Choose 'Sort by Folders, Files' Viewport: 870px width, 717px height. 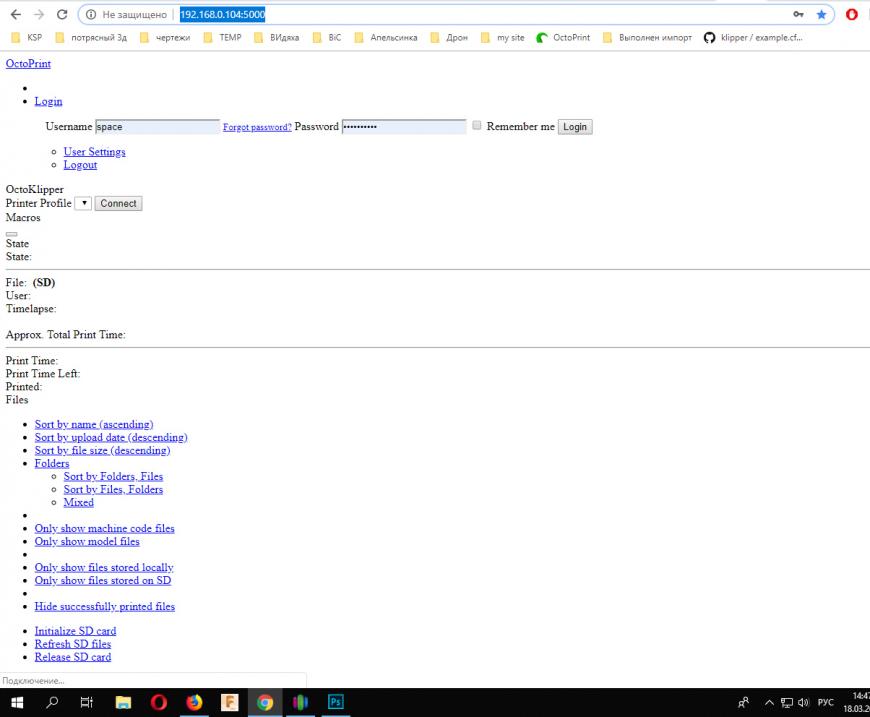pos(113,476)
